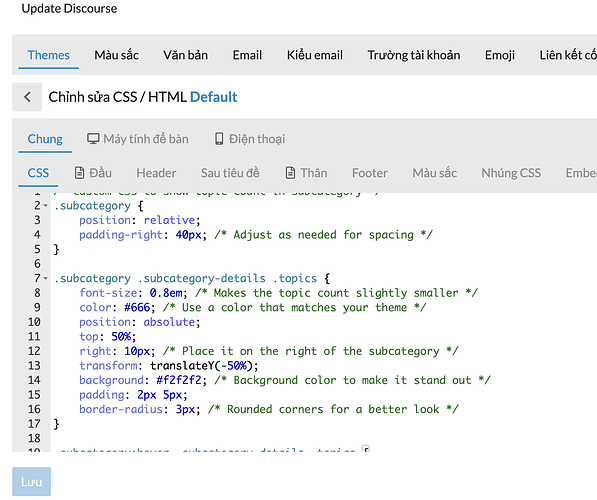Open the Footer field tab
The image size is (597, 500).
(x=370, y=173)
